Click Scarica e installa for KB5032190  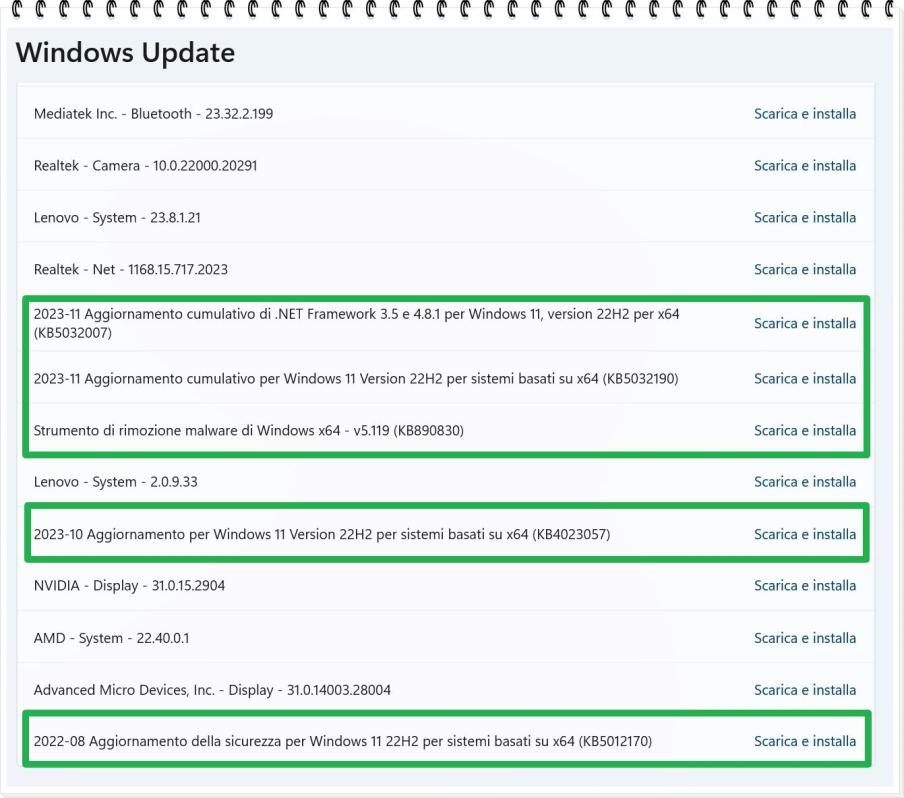804,379
